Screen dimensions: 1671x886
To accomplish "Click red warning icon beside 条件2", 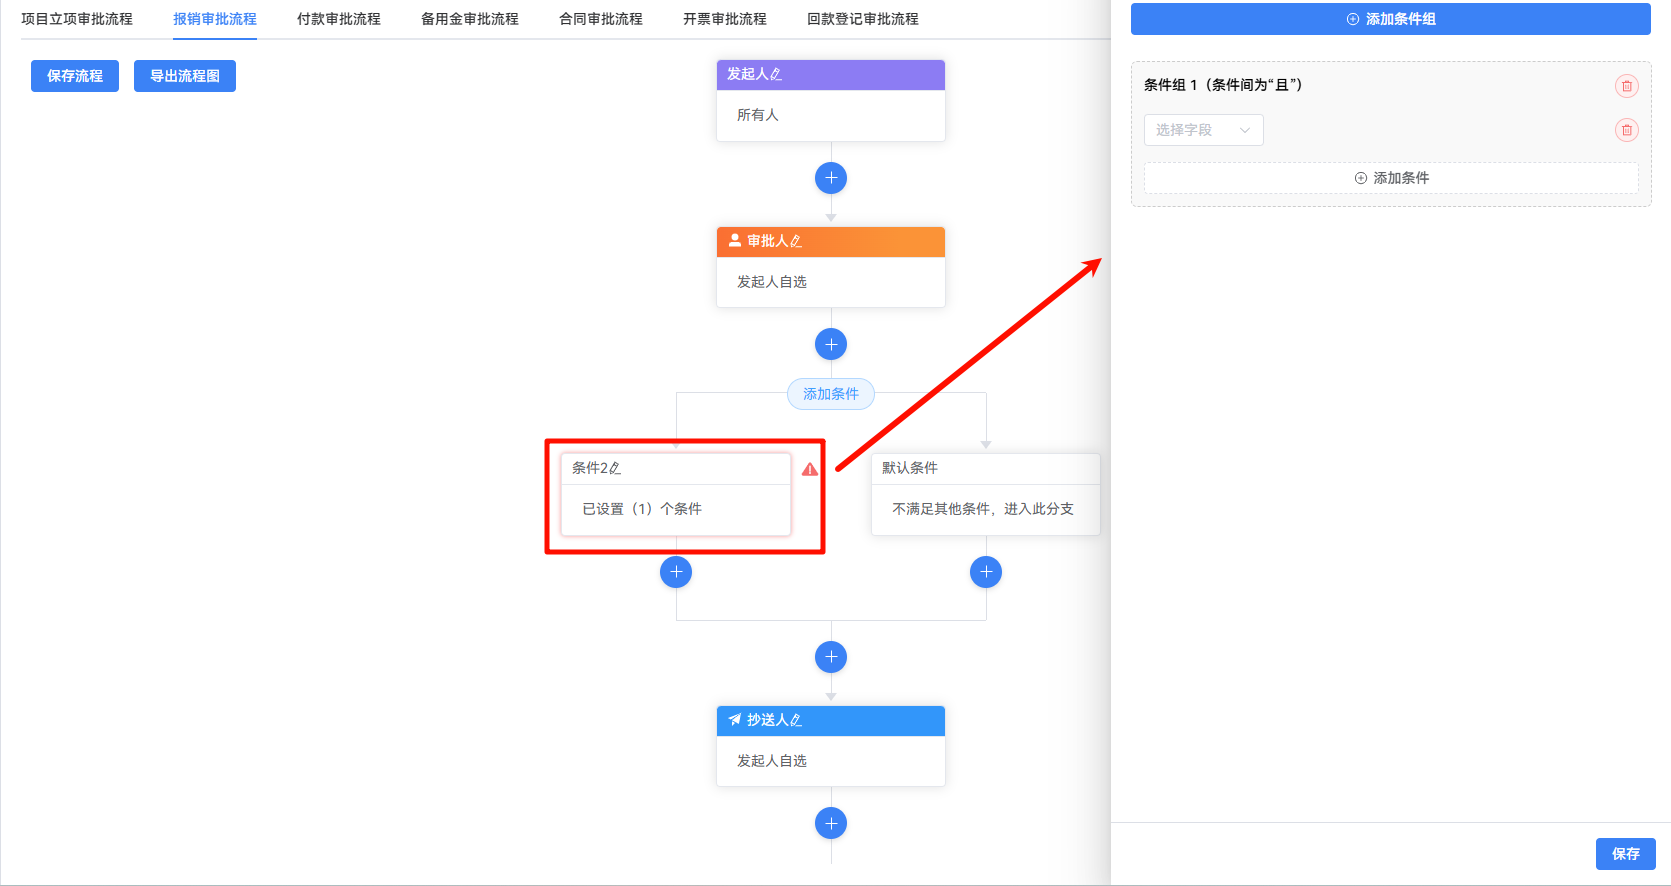I will [x=810, y=469].
